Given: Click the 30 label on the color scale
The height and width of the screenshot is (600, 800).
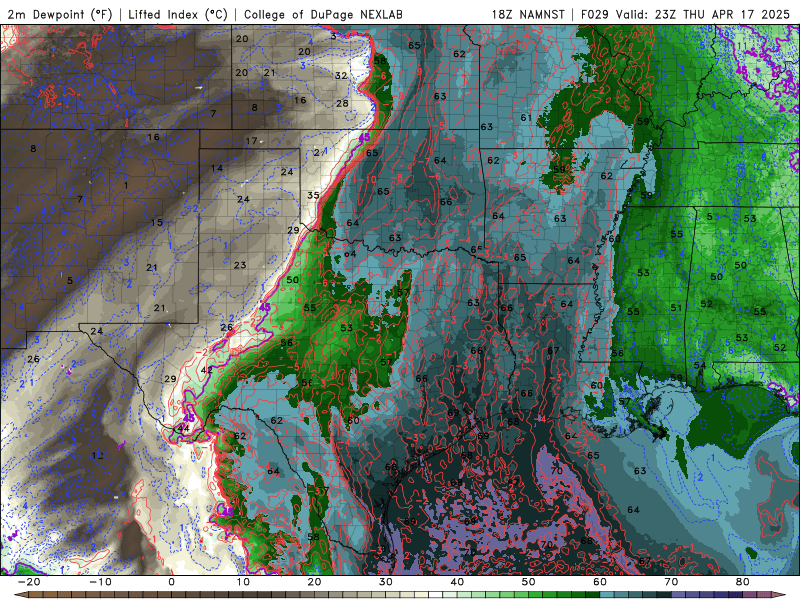Looking at the screenshot, I should click(386, 582).
